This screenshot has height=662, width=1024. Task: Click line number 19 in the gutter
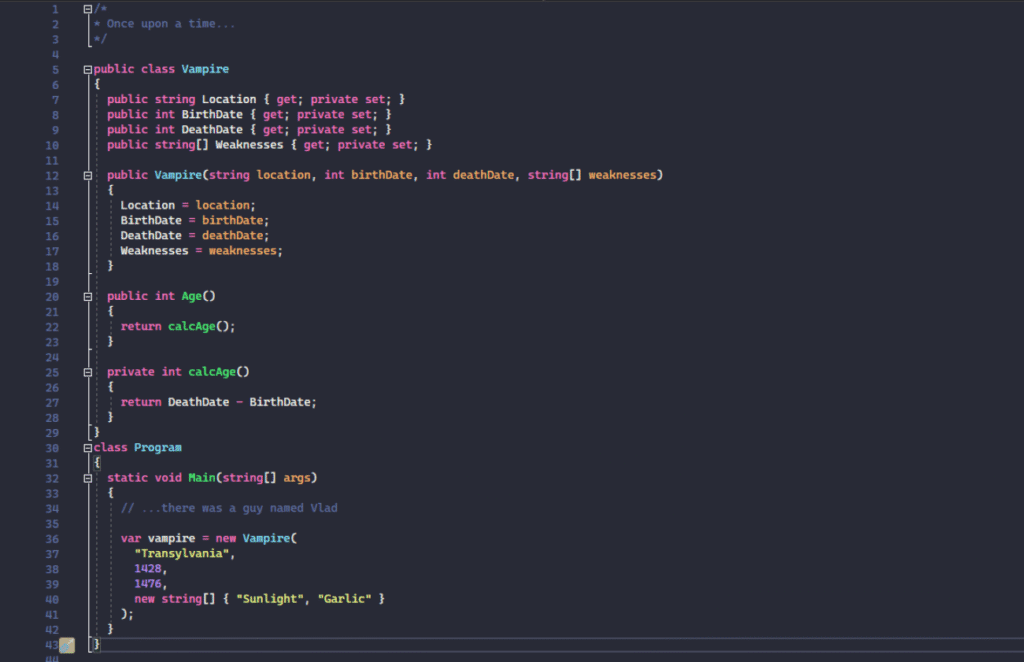(x=52, y=282)
